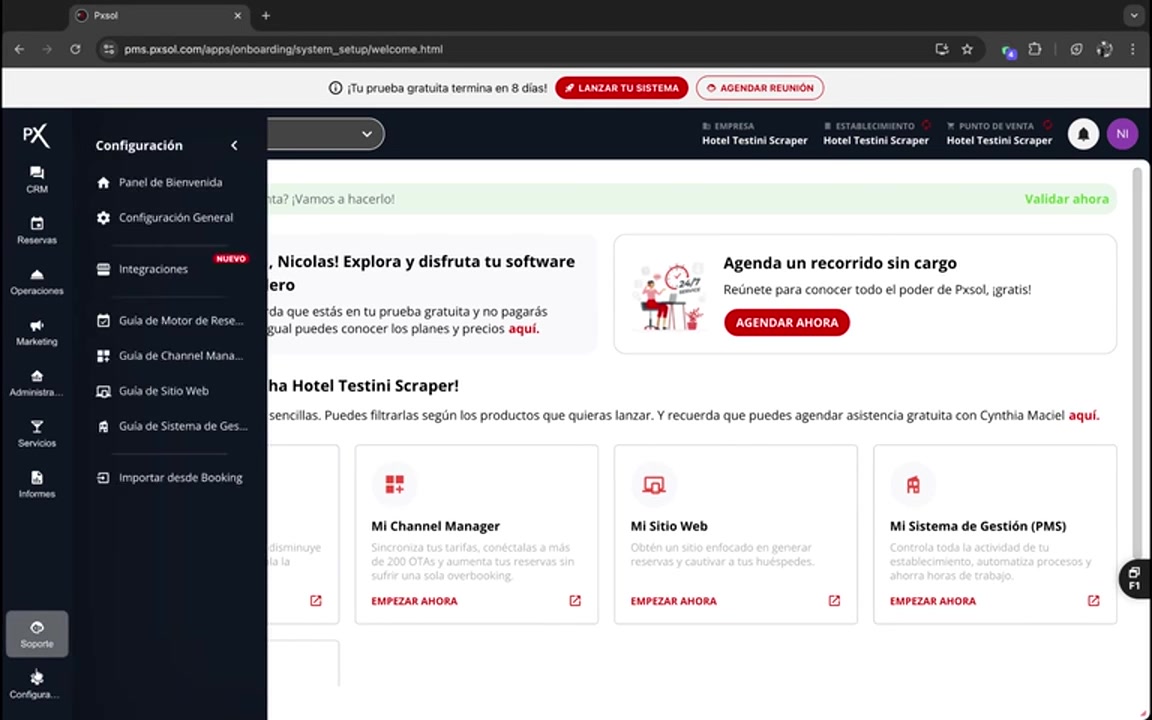Viewport: 1152px width, 720px height.
Task: Select Integraciones from the Configuración menu
Action: [x=153, y=268]
